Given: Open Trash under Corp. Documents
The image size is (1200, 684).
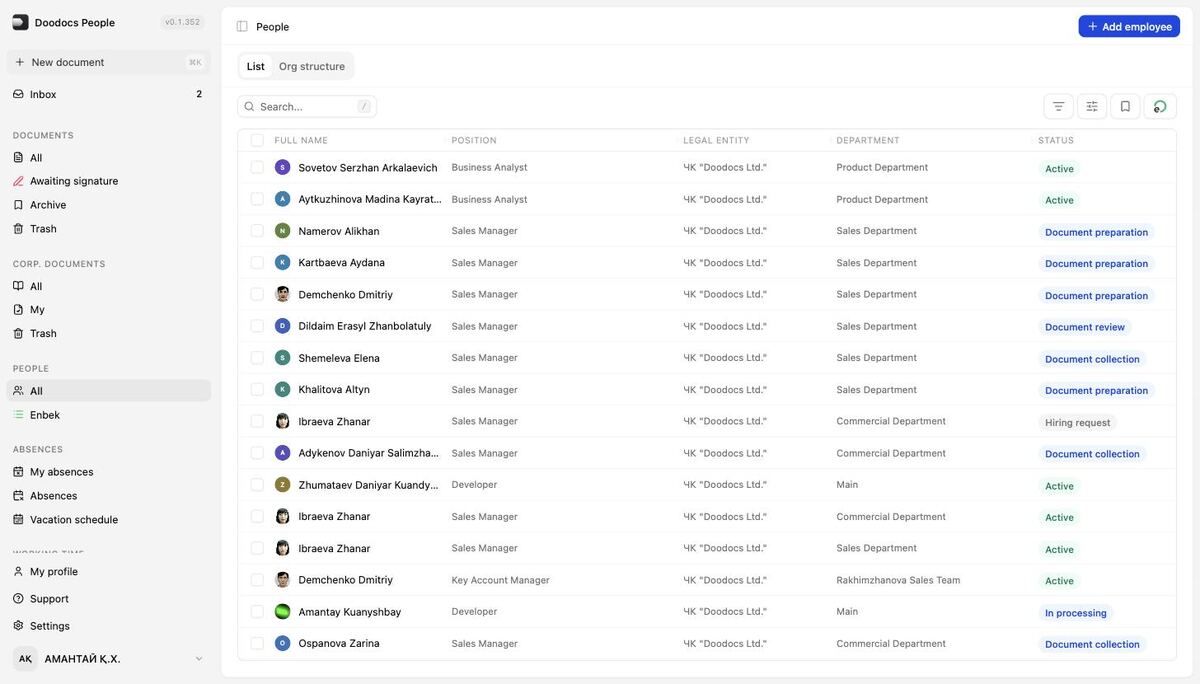Looking at the screenshot, I should [109, 334].
